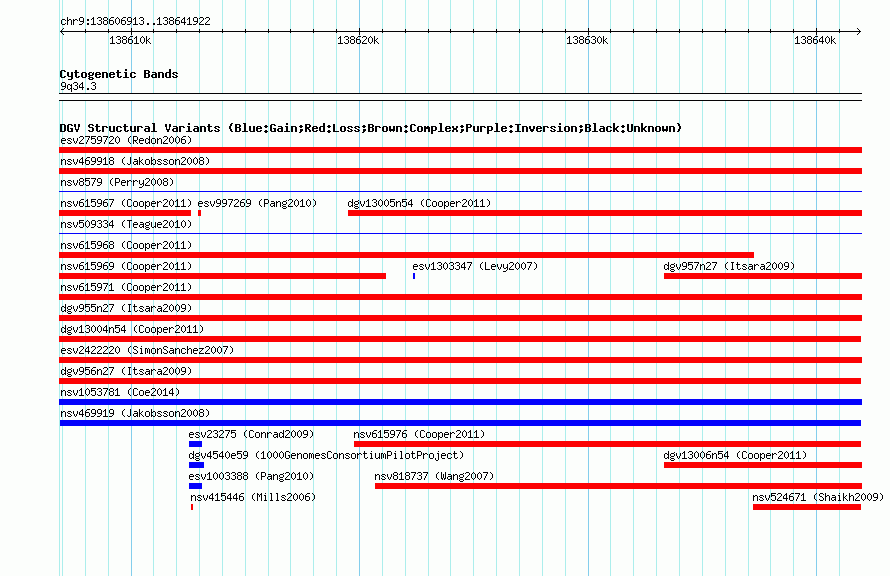890x576 pixels.
Task: Open dgv13005n54 (Cooper2011) variant label
Action: point(419,203)
